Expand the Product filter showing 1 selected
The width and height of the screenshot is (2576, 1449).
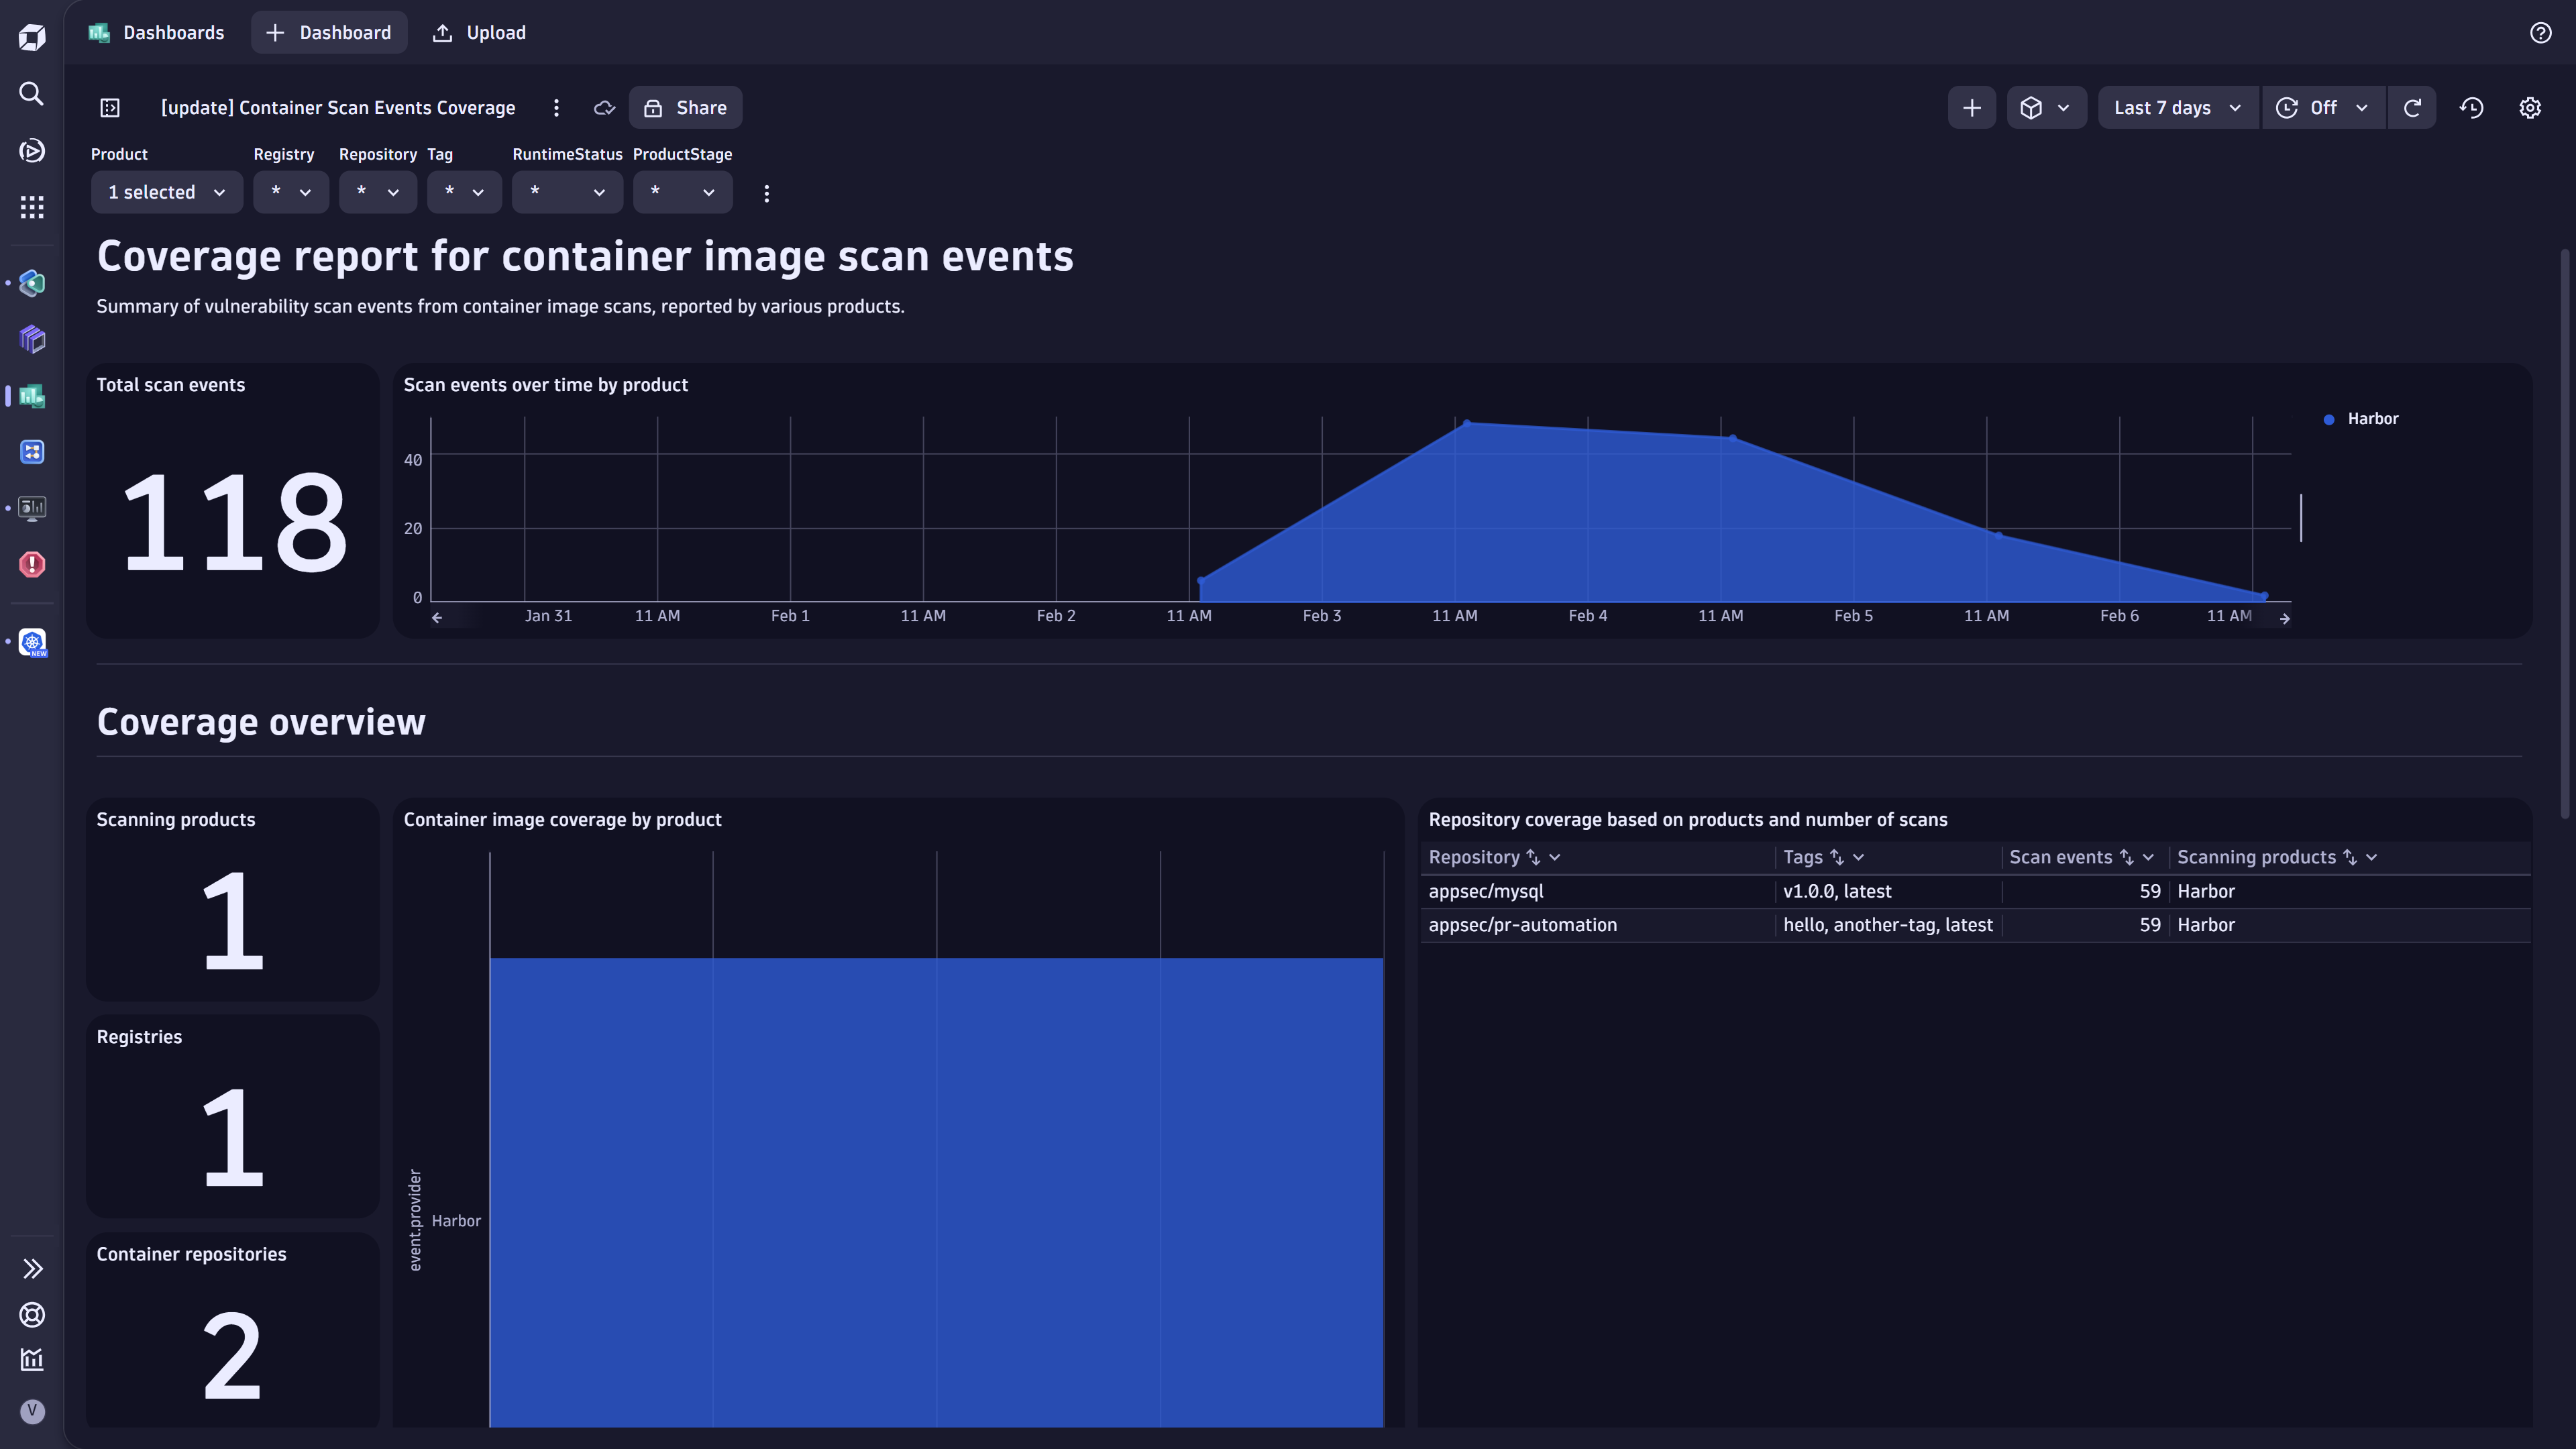click(166, 192)
